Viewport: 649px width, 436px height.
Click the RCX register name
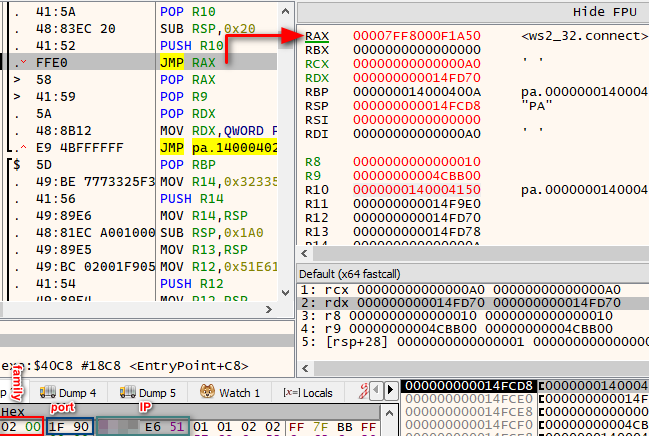coord(317,64)
